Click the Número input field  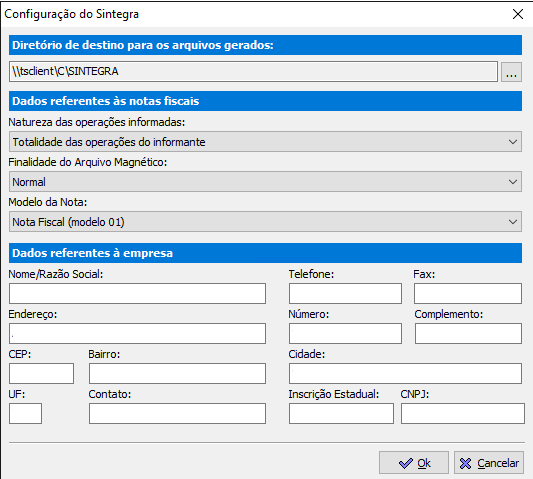(x=345, y=333)
